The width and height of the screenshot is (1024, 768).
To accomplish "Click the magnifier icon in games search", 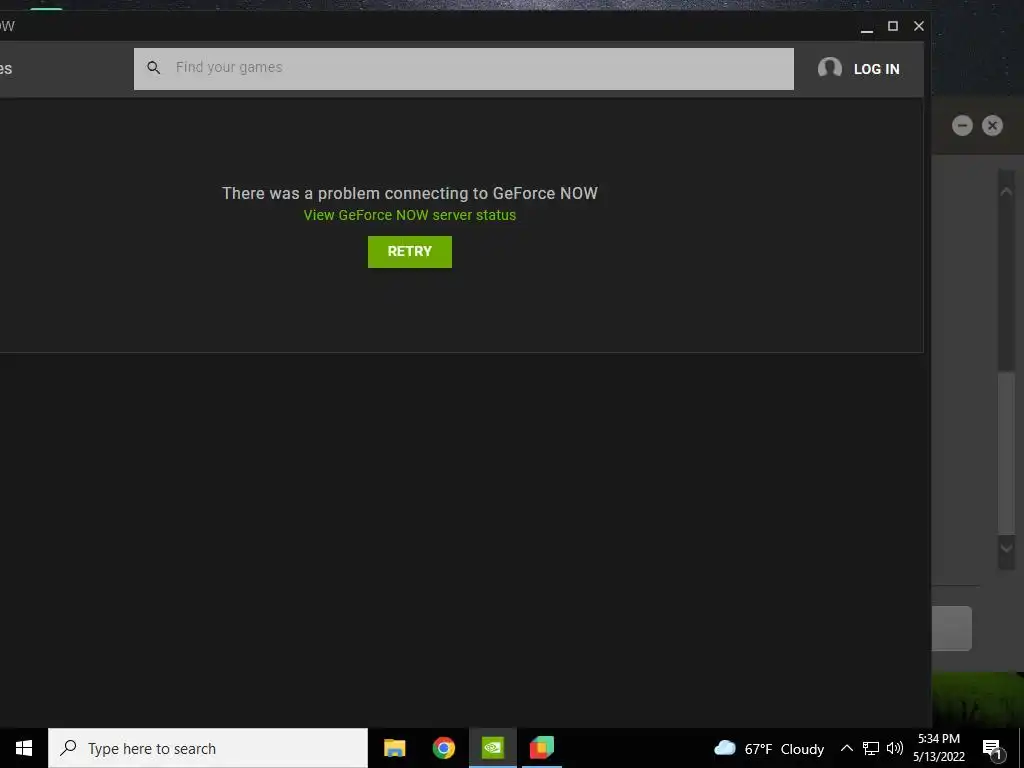I will [153, 67].
